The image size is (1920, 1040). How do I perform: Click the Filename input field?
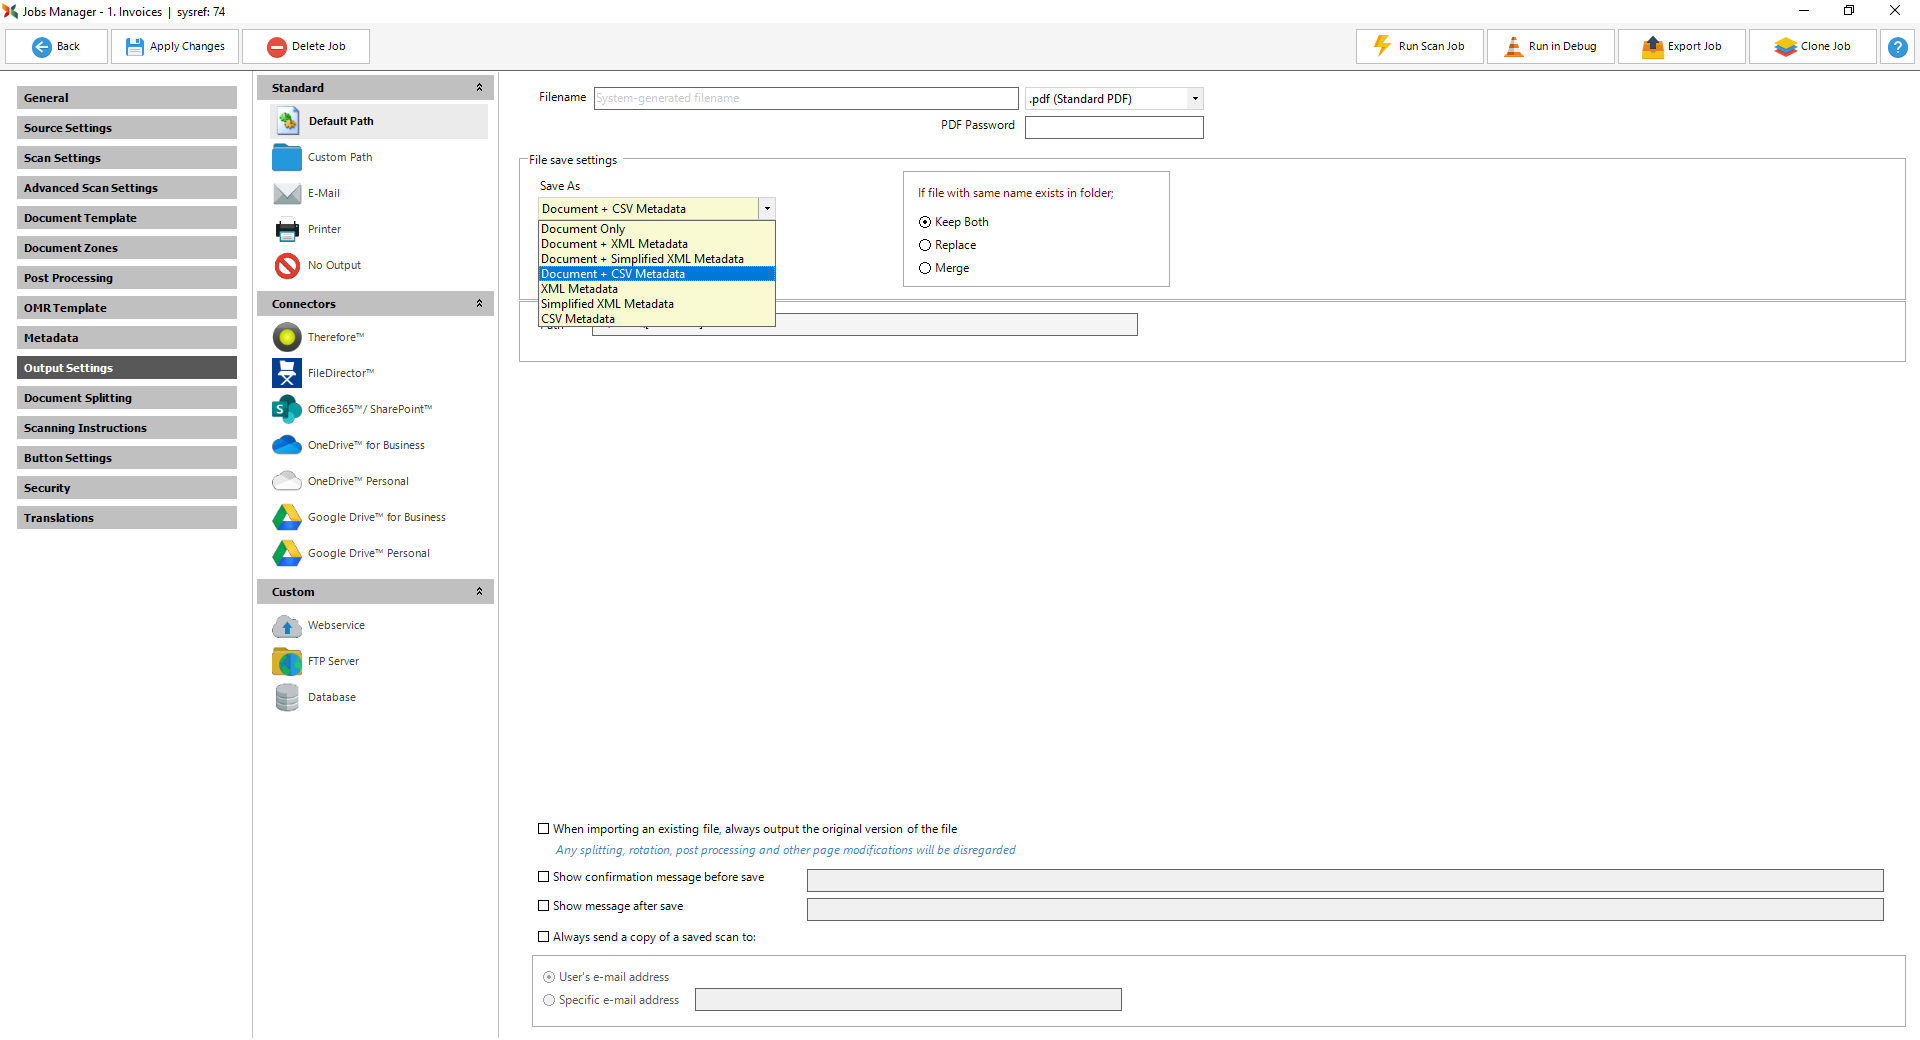(805, 98)
